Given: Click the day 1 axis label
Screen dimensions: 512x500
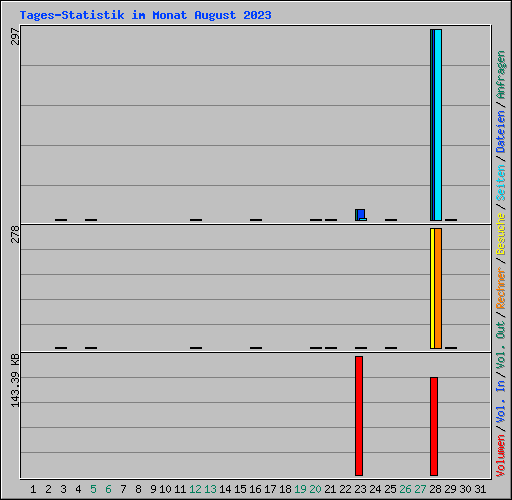Looking at the screenshot, I should [x=33, y=489].
